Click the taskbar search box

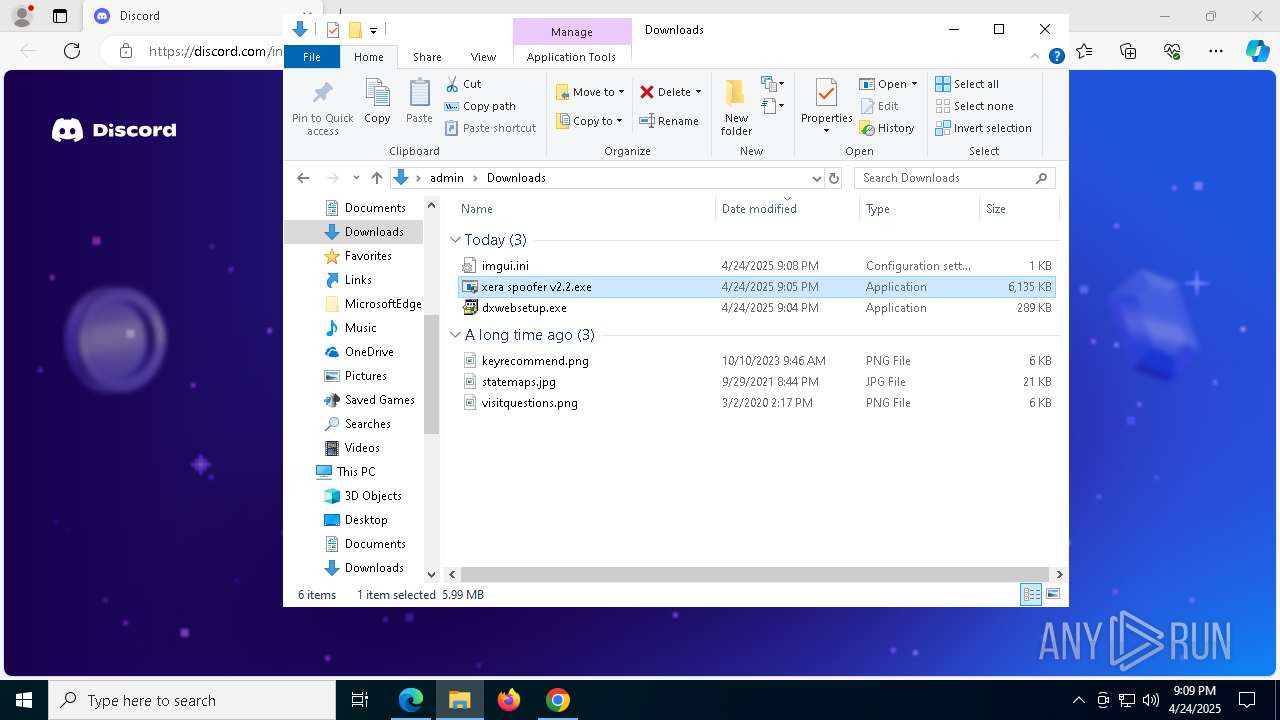coord(192,700)
